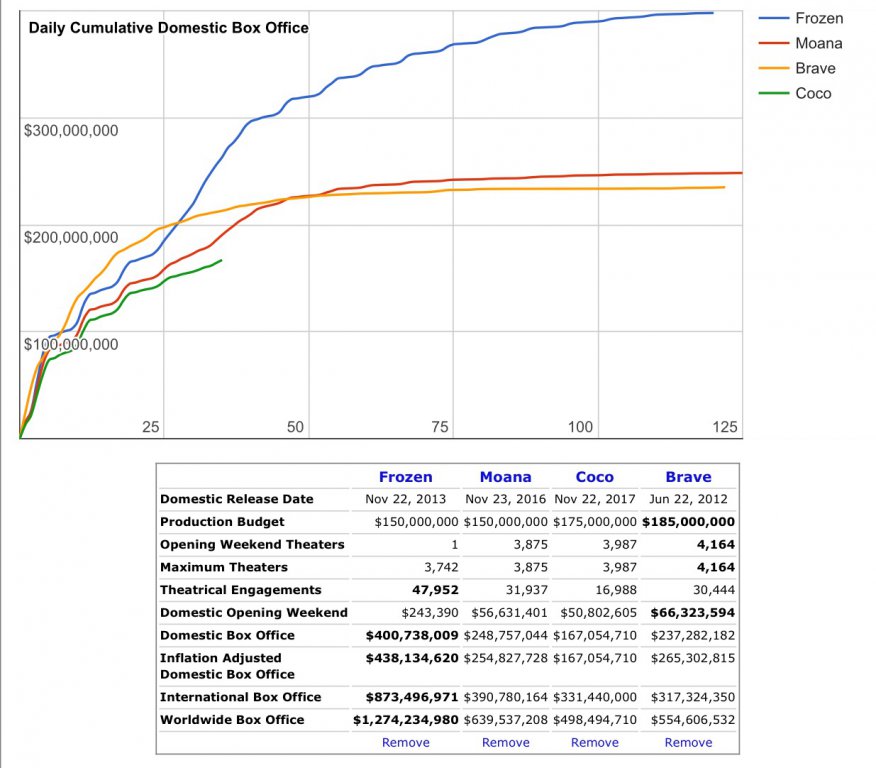Image resolution: width=876 pixels, height=768 pixels.
Task: Remove Coco from the comparison table
Action: (x=594, y=743)
